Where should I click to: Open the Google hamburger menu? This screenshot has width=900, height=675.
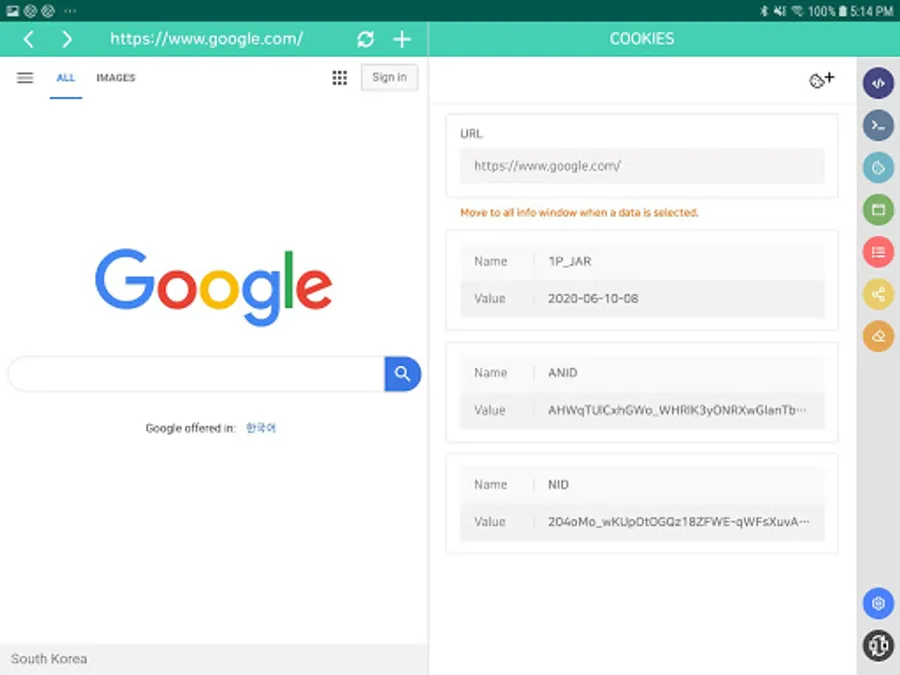pyautogui.click(x=25, y=77)
